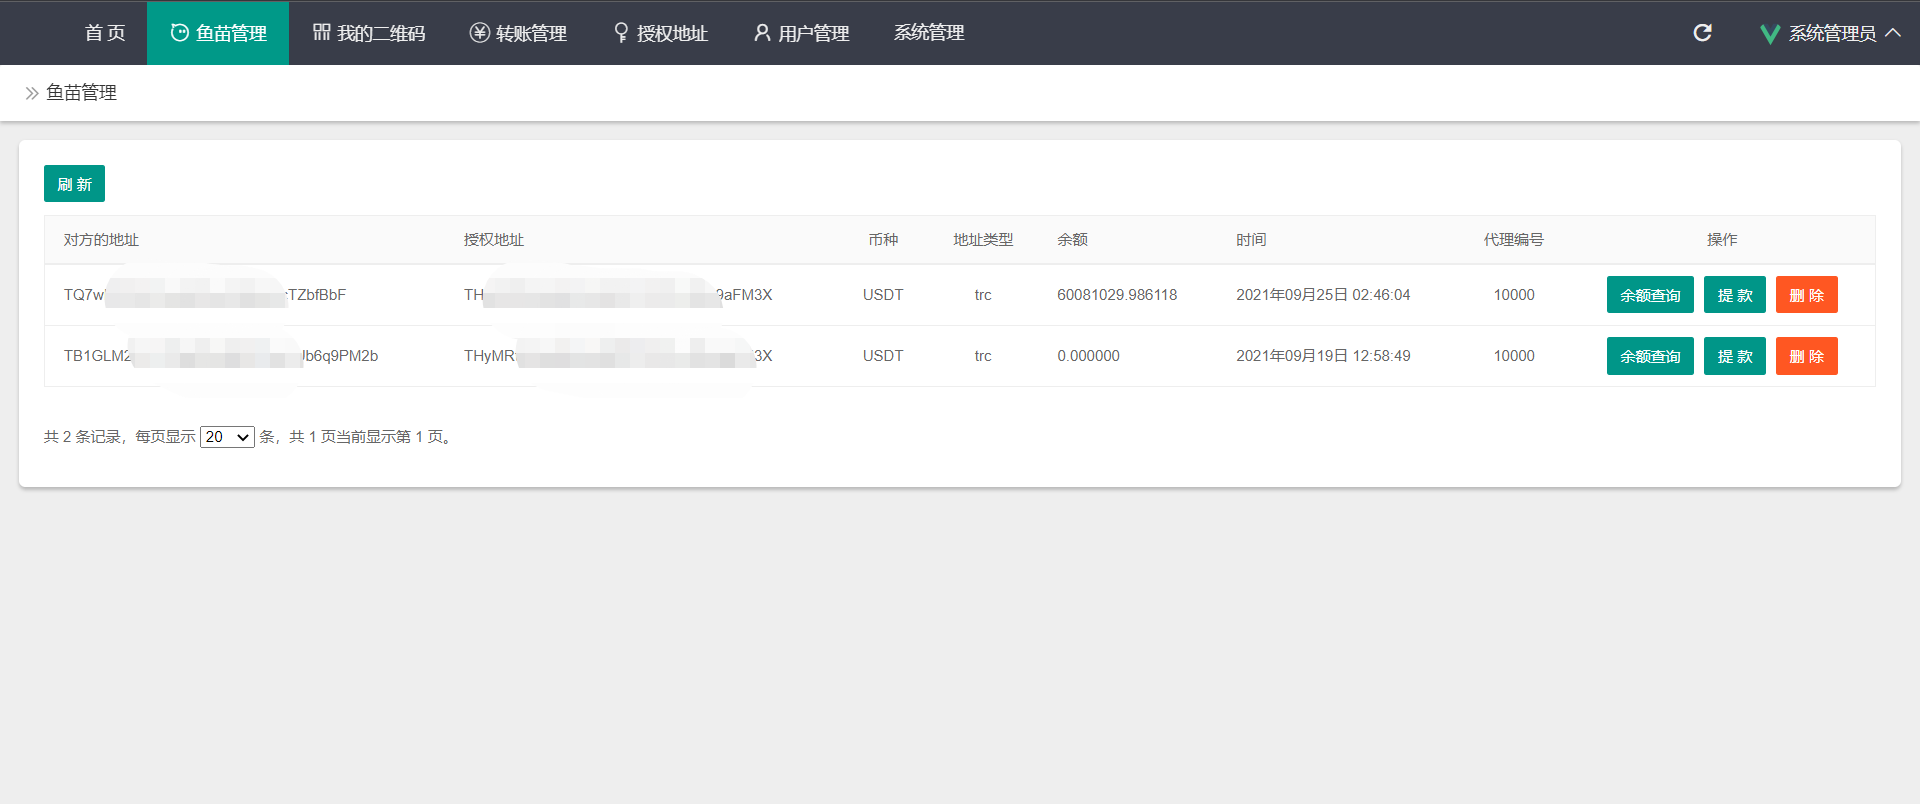
Task: Click 余额查询 in the first table row
Action: pyautogui.click(x=1649, y=295)
